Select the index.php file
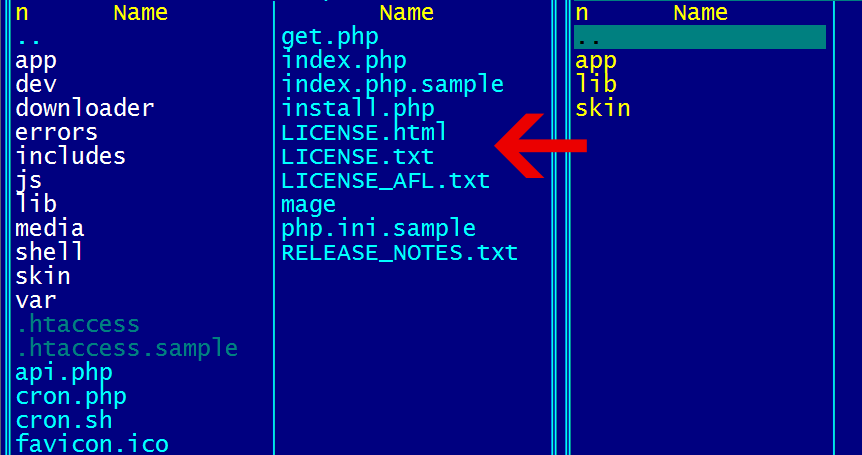 tap(344, 60)
